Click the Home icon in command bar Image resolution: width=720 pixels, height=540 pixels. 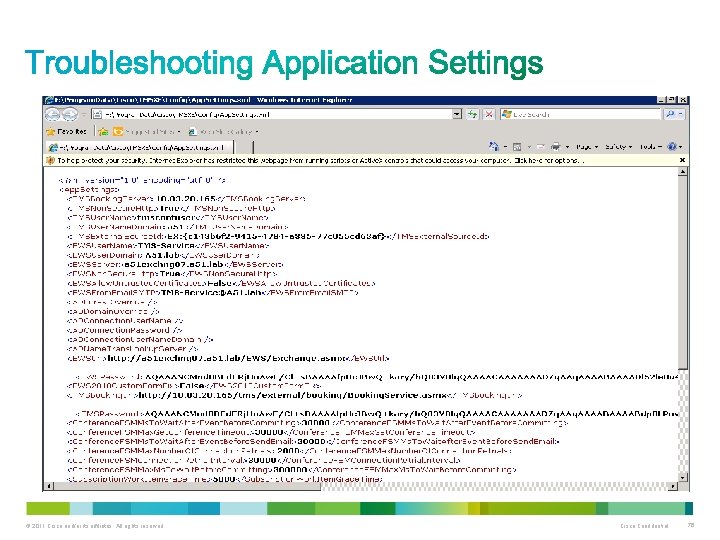pyautogui.click(x=494, y=146)
